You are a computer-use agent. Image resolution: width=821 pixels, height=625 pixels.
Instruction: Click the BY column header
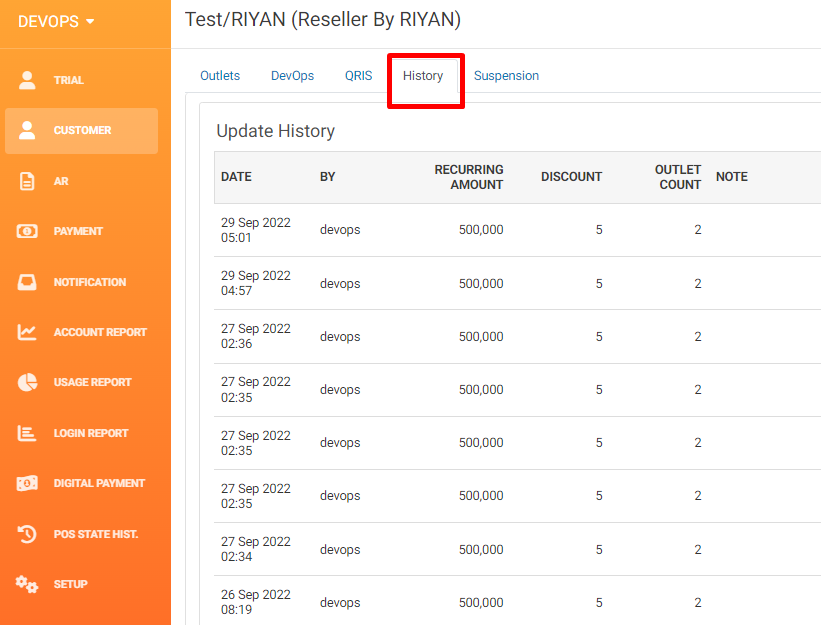click(327, 177)
